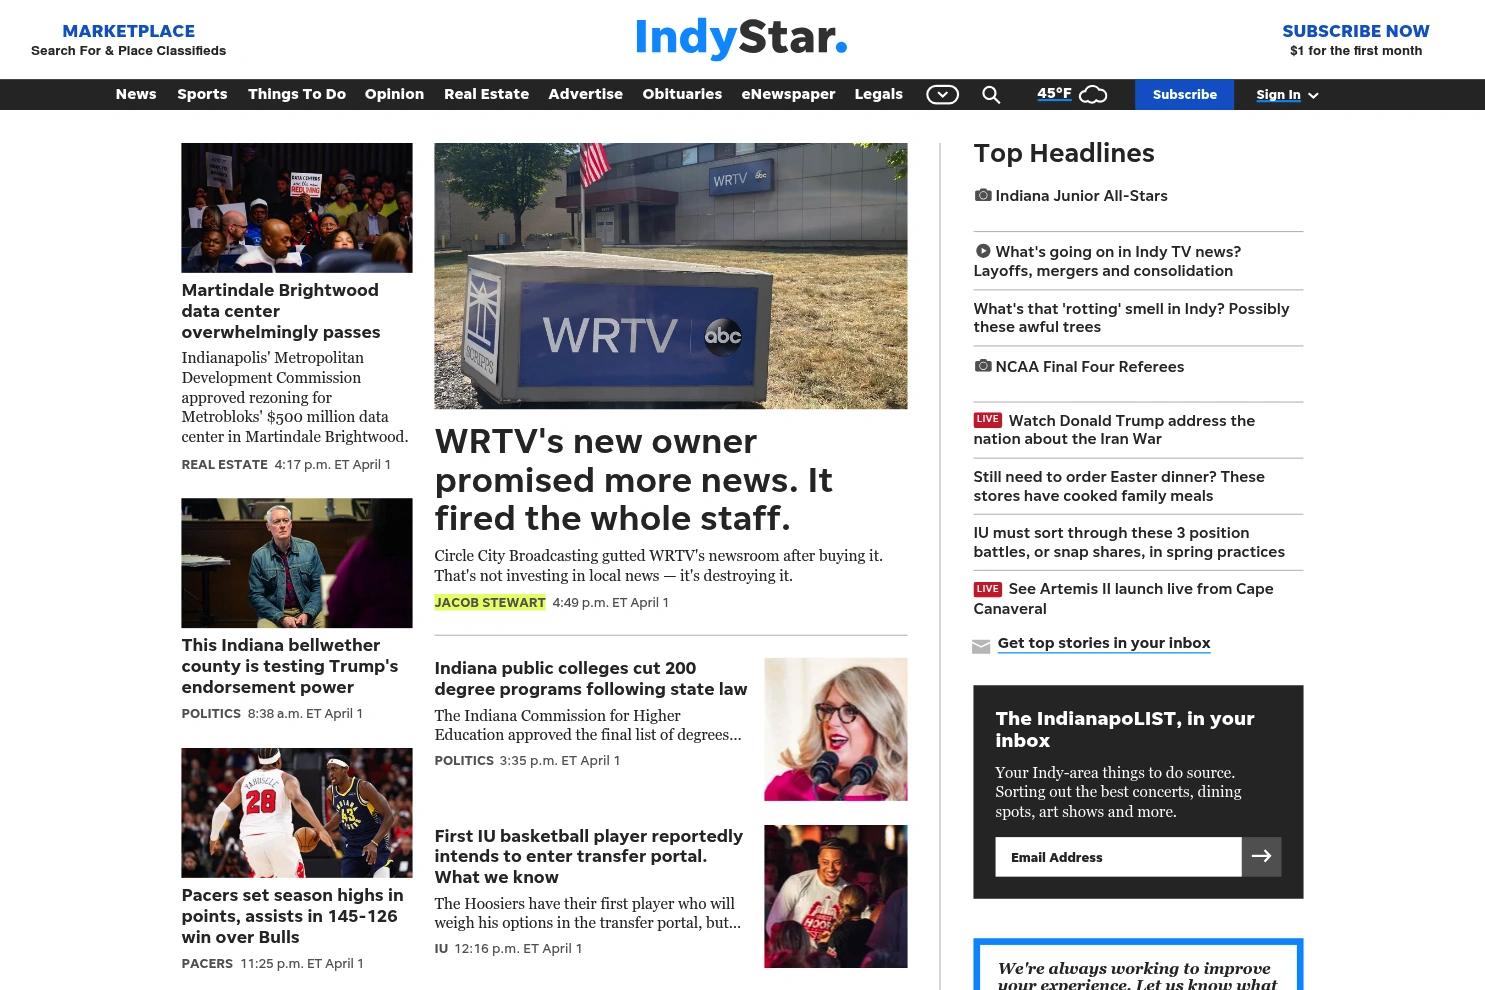Viewport: 1485px width, 990px height.
Task: Open the WRTV sign lead photo
Action: tap(671, 276)
